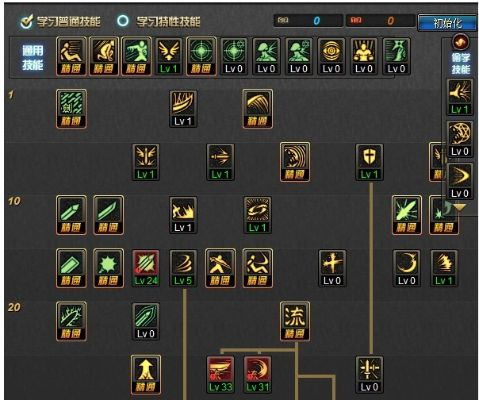Toggle the 学习普通技能 checkbox

point(26,22)
